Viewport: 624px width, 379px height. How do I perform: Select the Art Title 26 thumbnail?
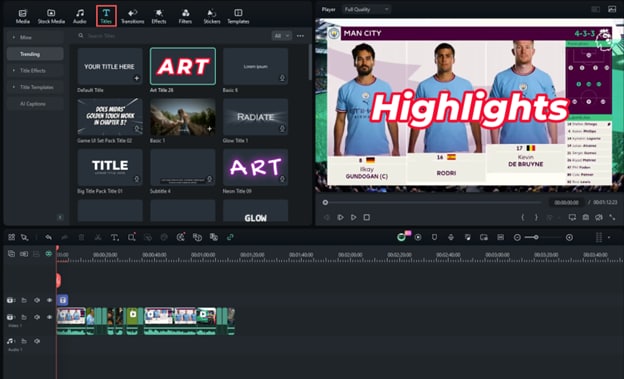183,66
